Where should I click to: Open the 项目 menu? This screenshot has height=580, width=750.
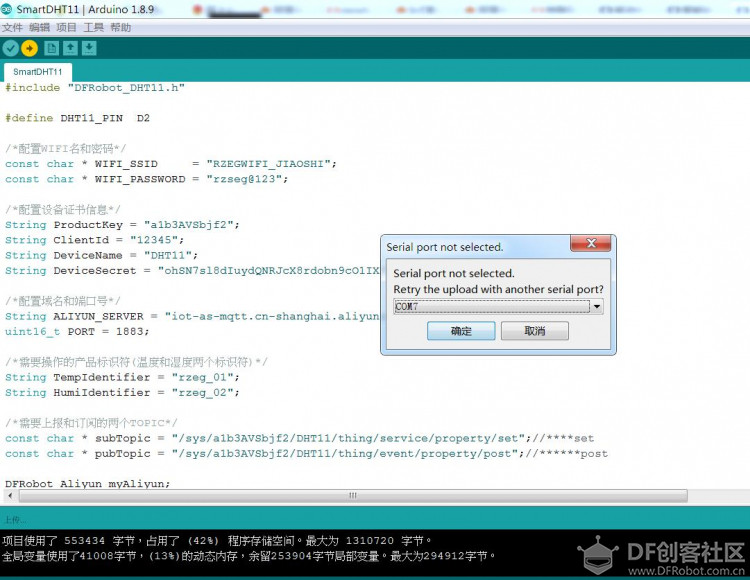66,28
